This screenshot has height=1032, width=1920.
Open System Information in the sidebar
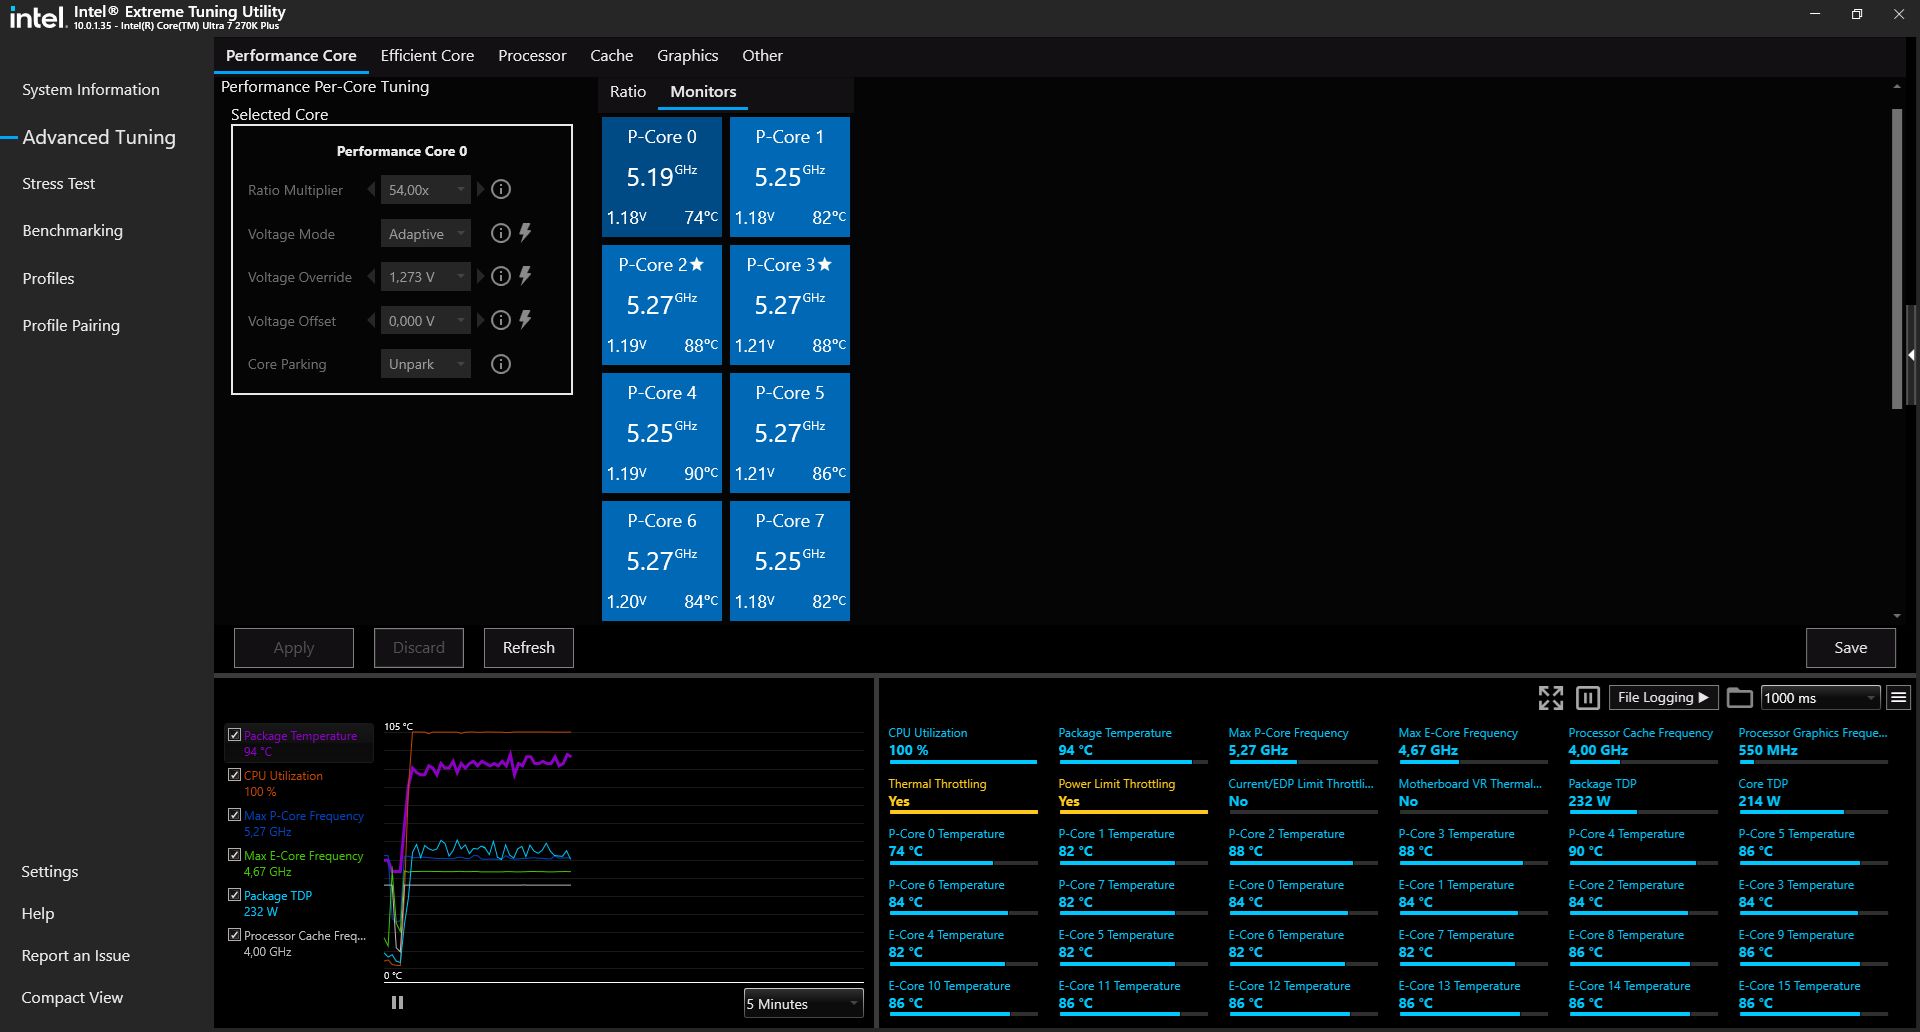(x=91, y=89)
